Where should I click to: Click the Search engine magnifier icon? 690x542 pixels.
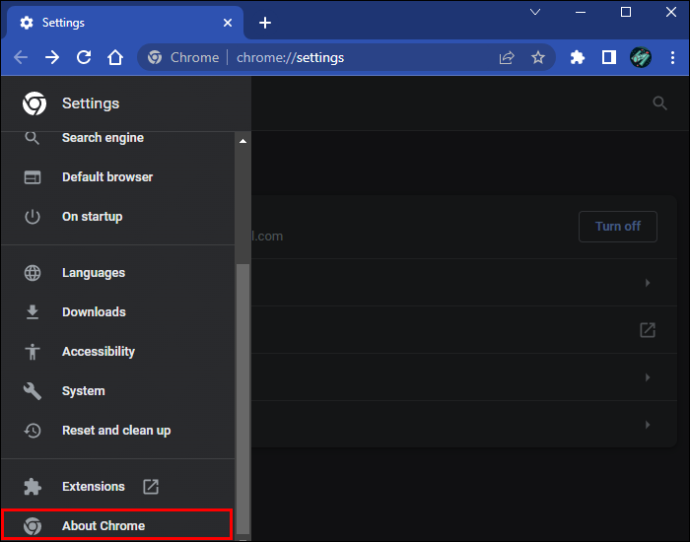(x=32, y=138)
